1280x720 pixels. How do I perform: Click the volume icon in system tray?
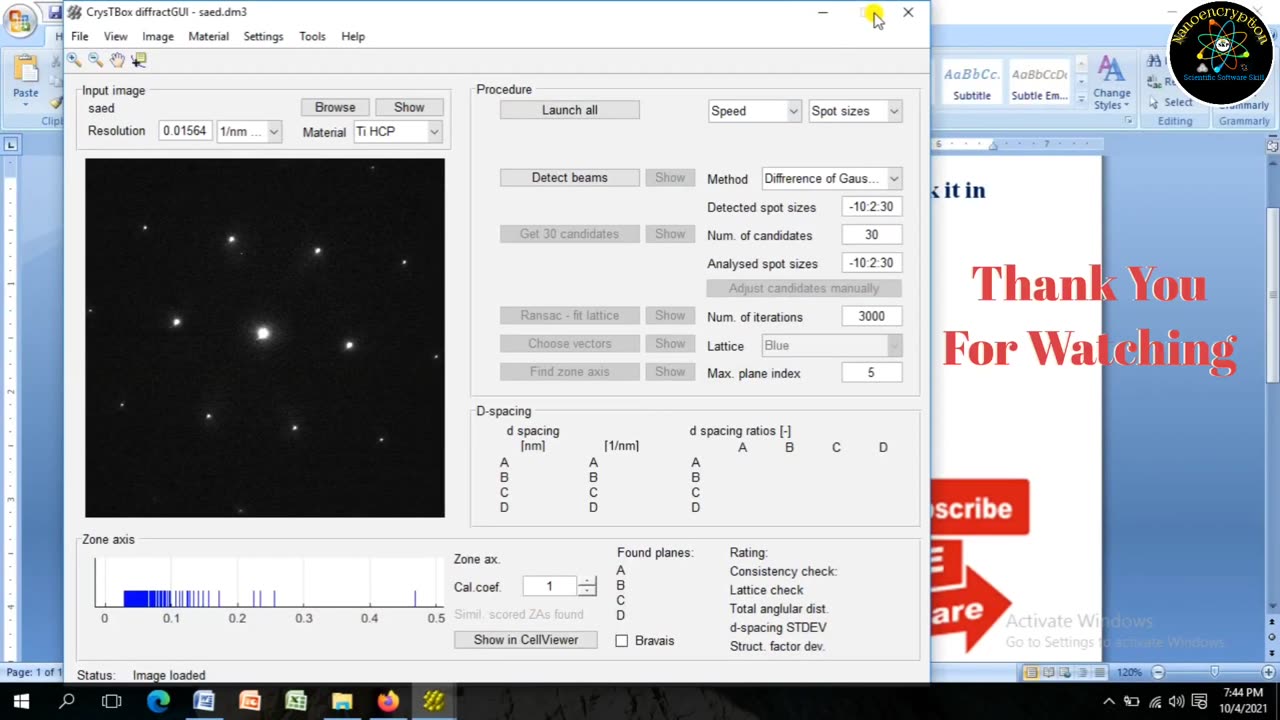point(1176,702)
